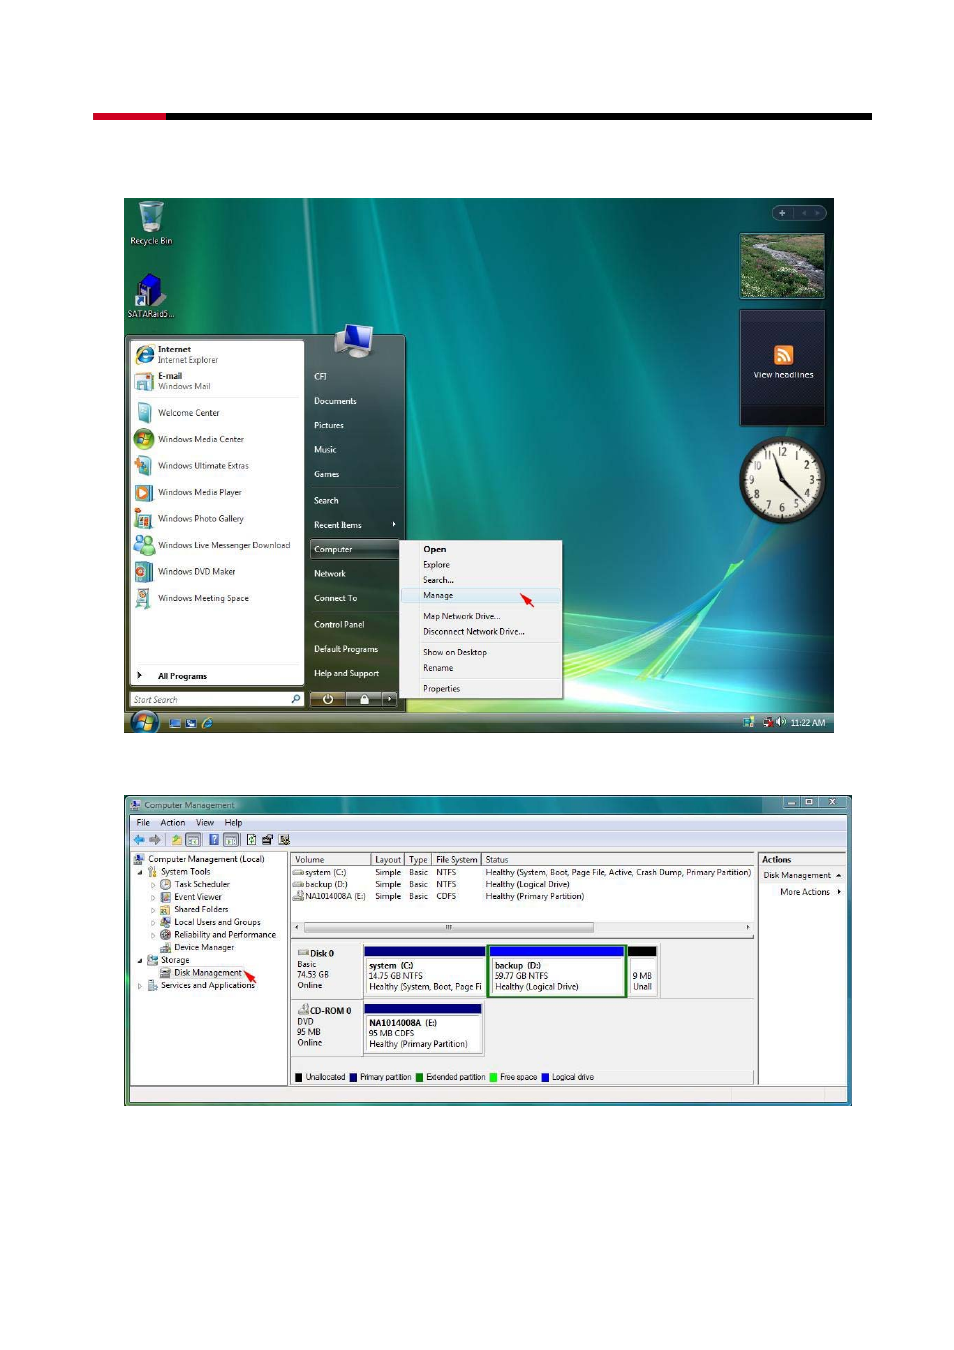
Task: Click the analog clock gadget
Action: [782, 480]
